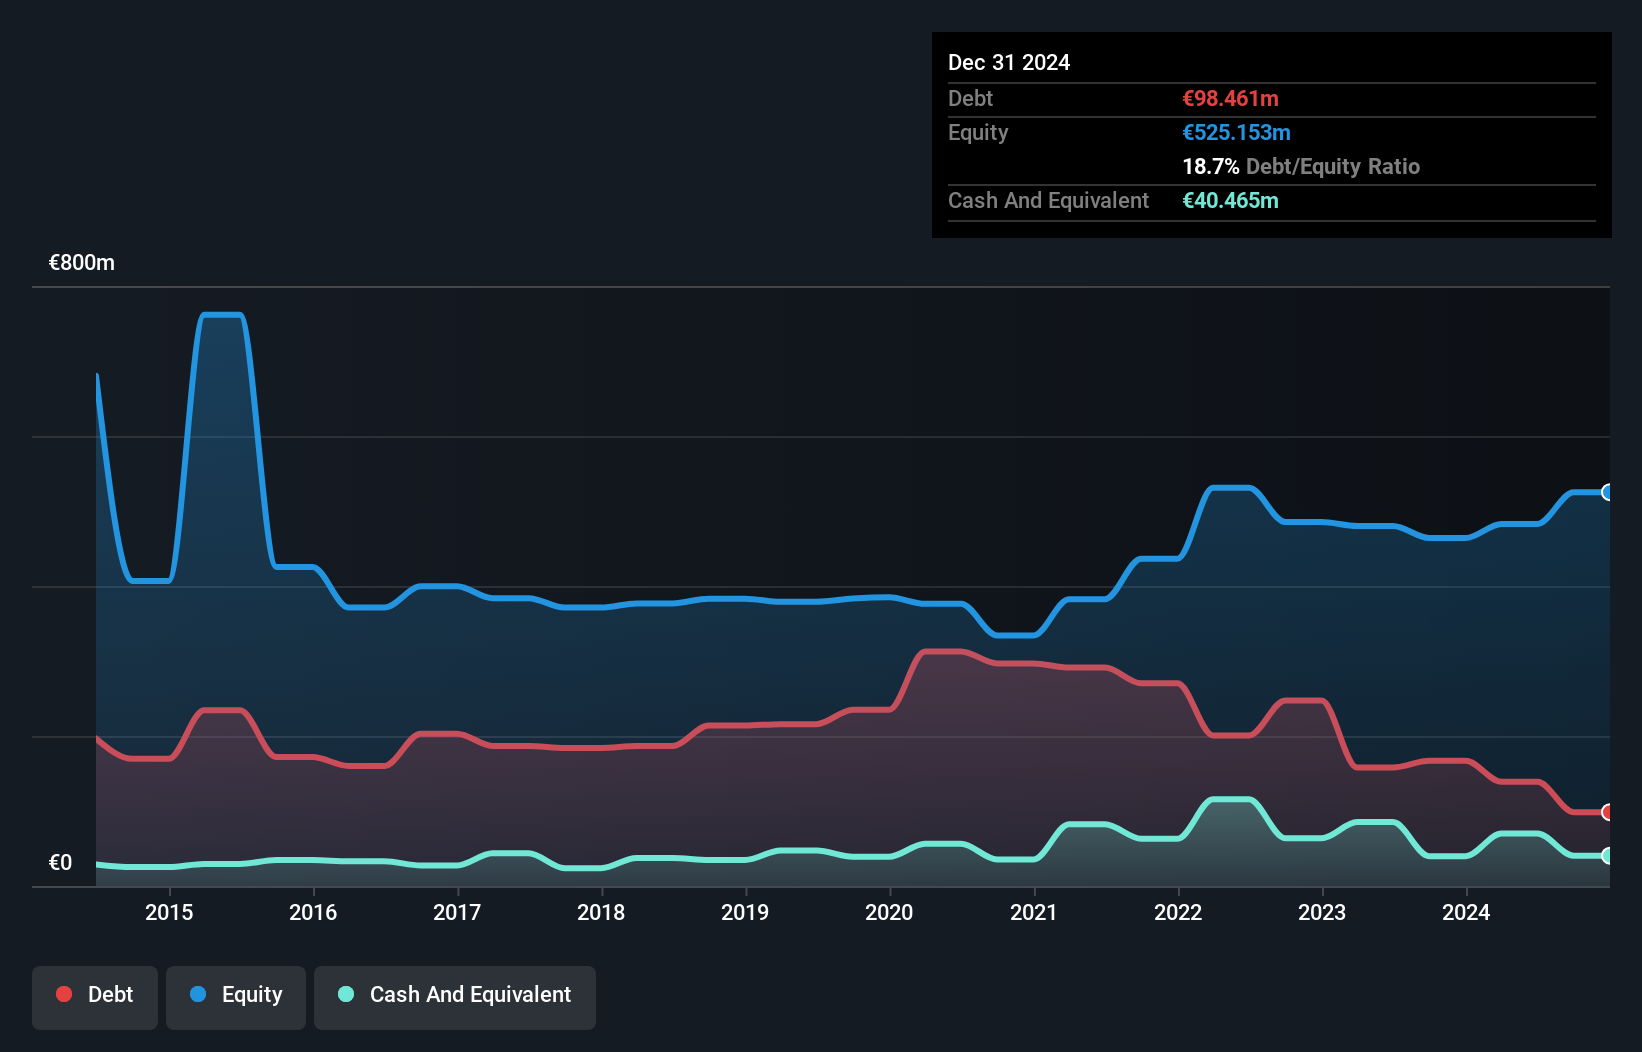Click the Cash And Equivalent tooltip label

[1049, 200]
